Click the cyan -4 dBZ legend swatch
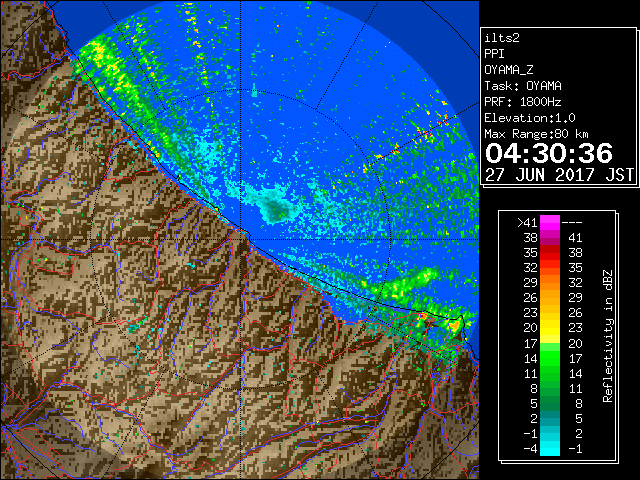 click(x=550, y=448)
